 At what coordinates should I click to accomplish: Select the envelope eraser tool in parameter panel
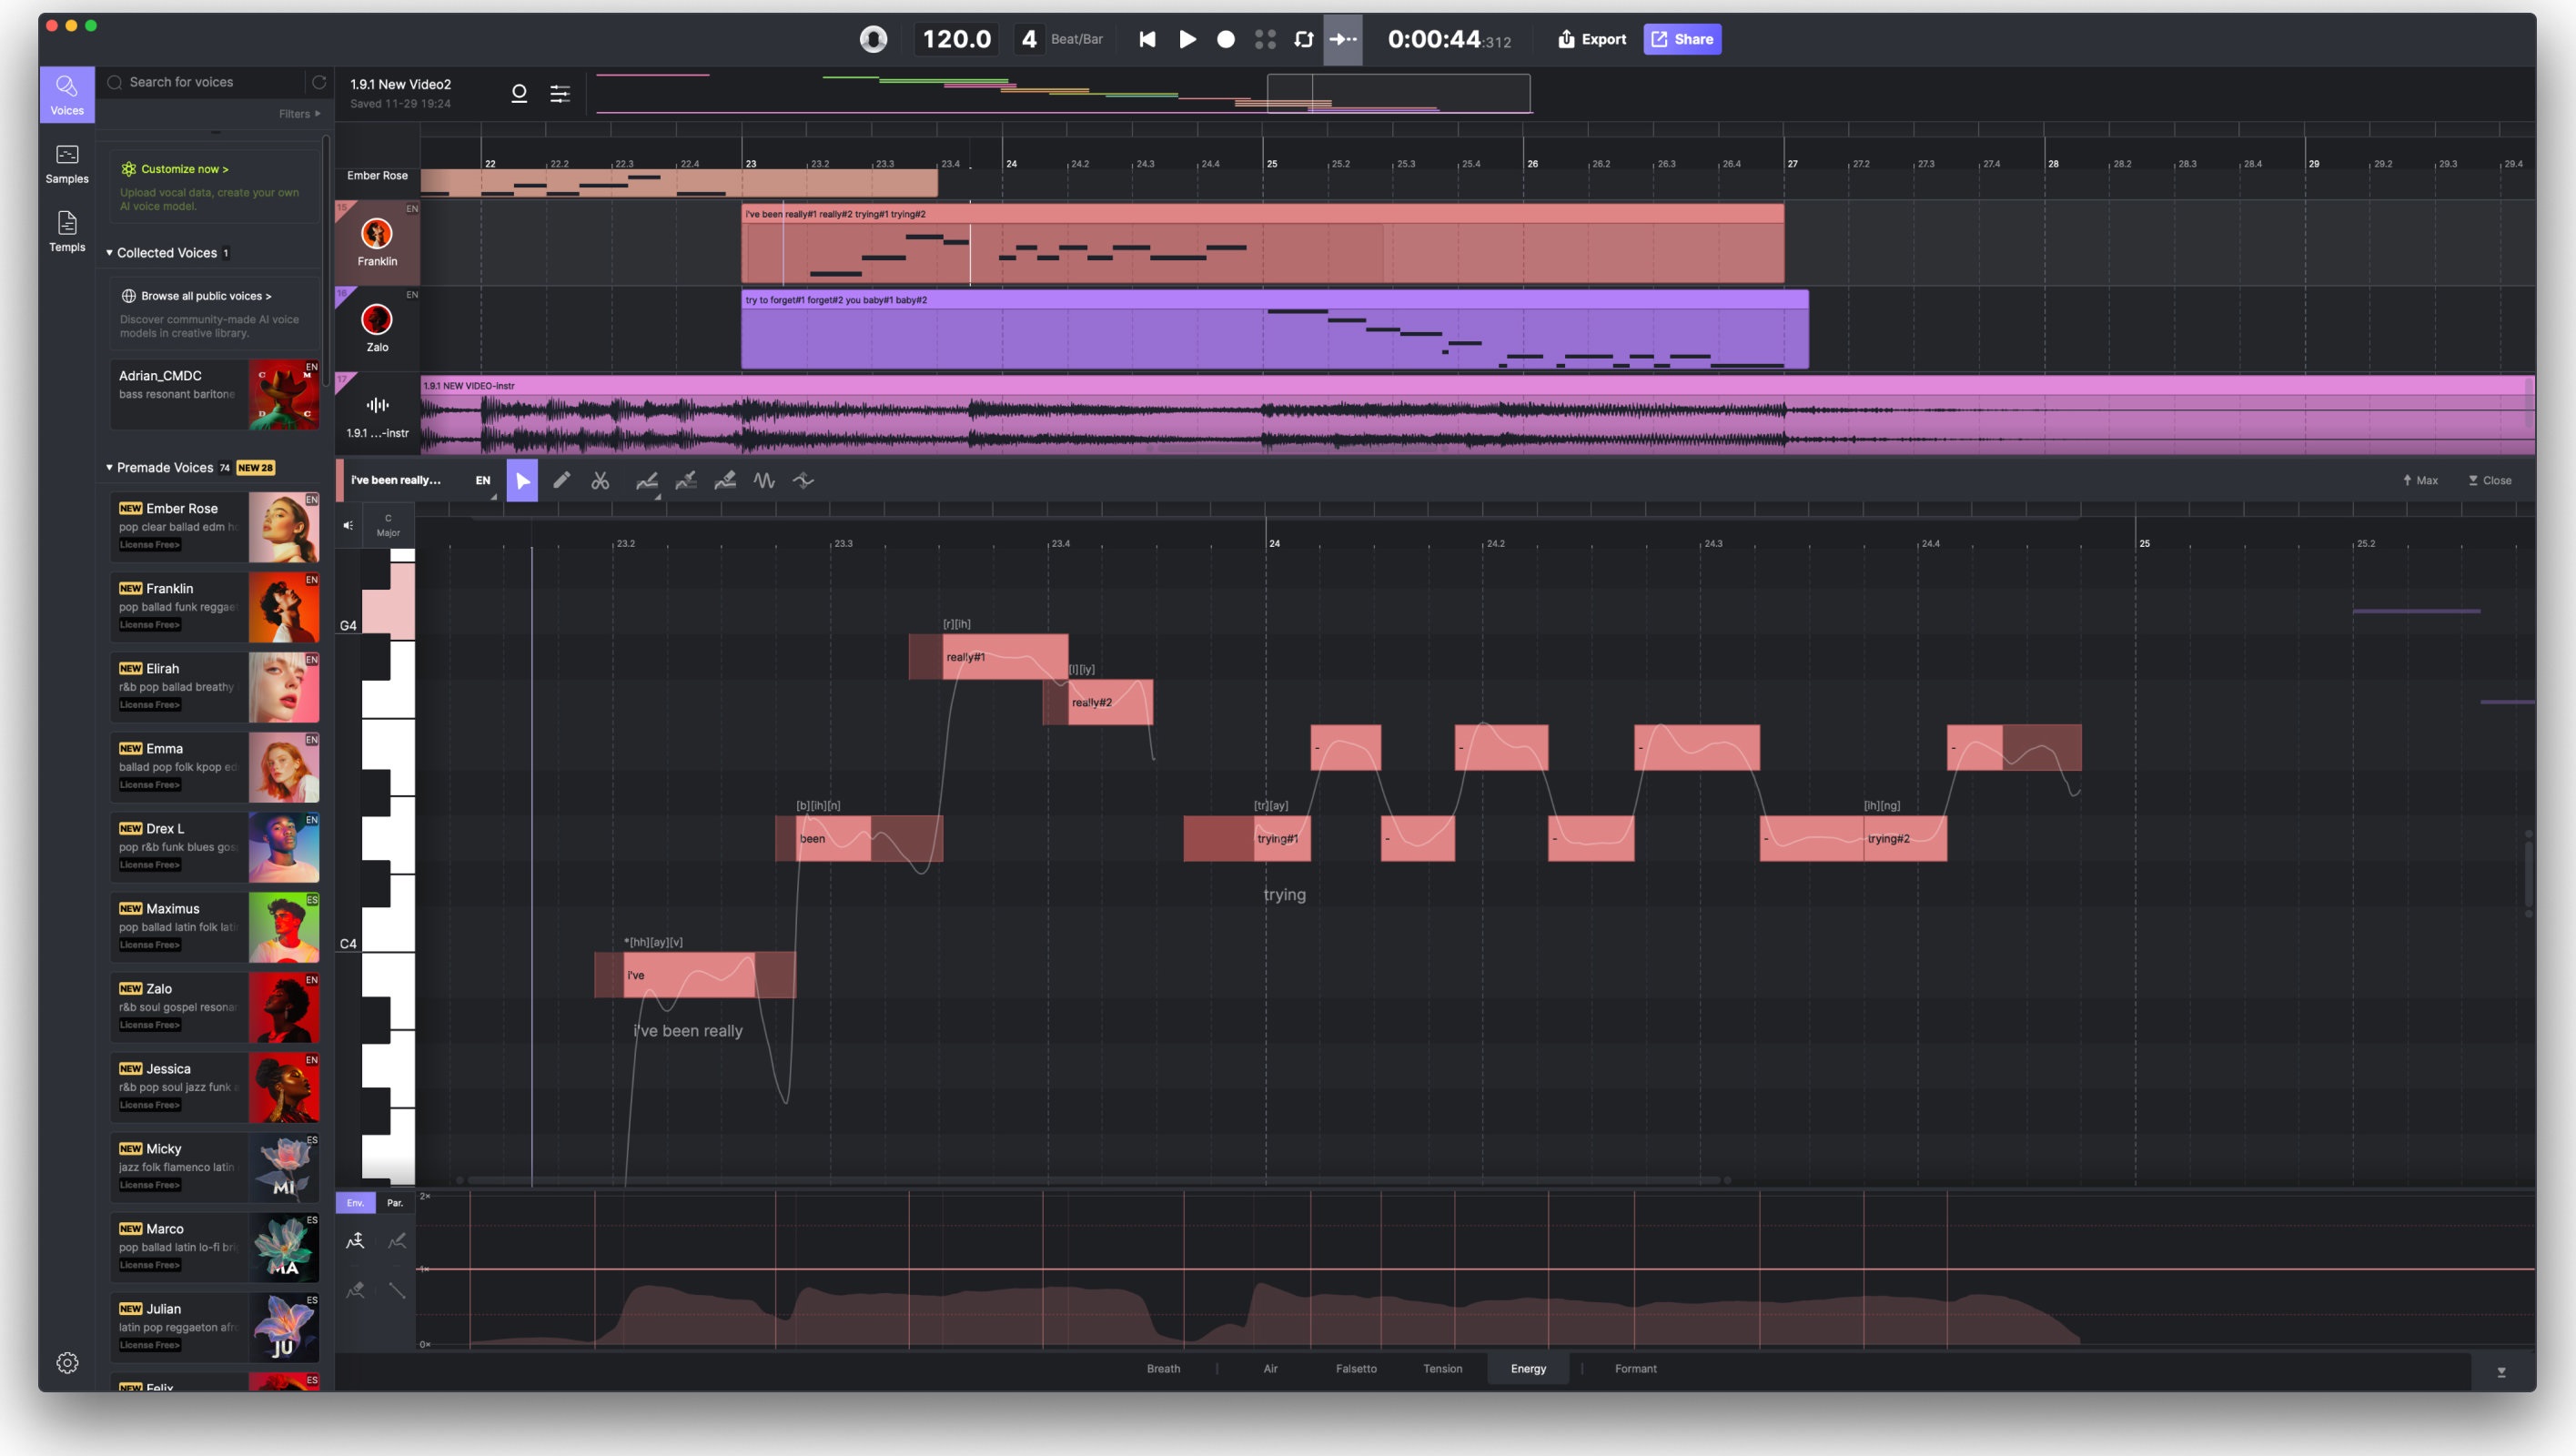356,1290
